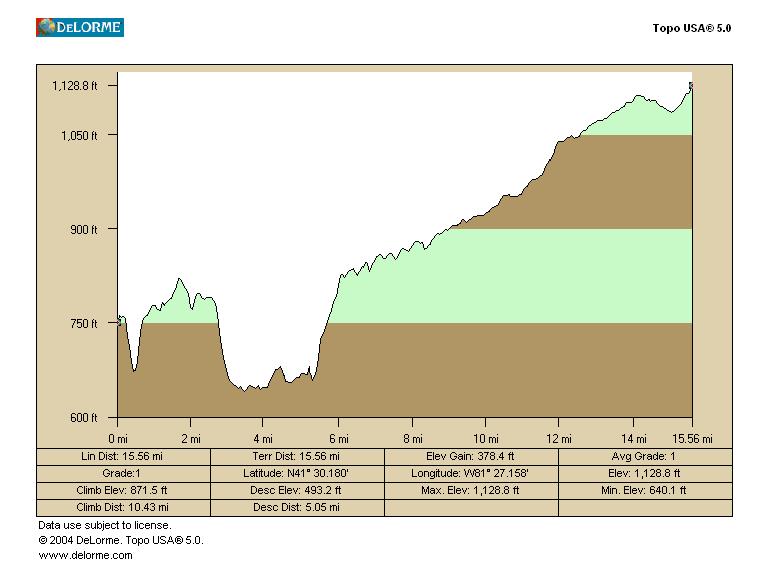This screenshot has width=768, height=572.
Task: Select the Longitude W81° 27.158' cell
Action: pos(471,473)
